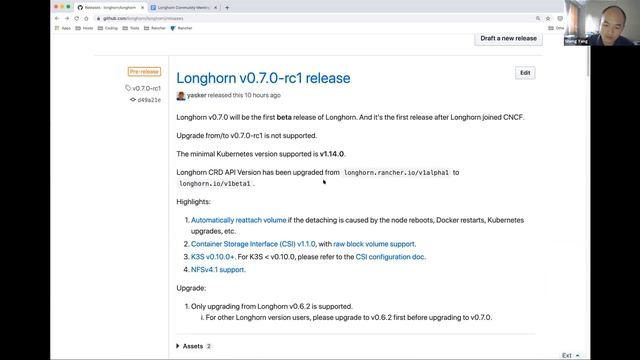640x360 pixels.
Task: Bookmark the page with the star icon
Action: point(548,18)
